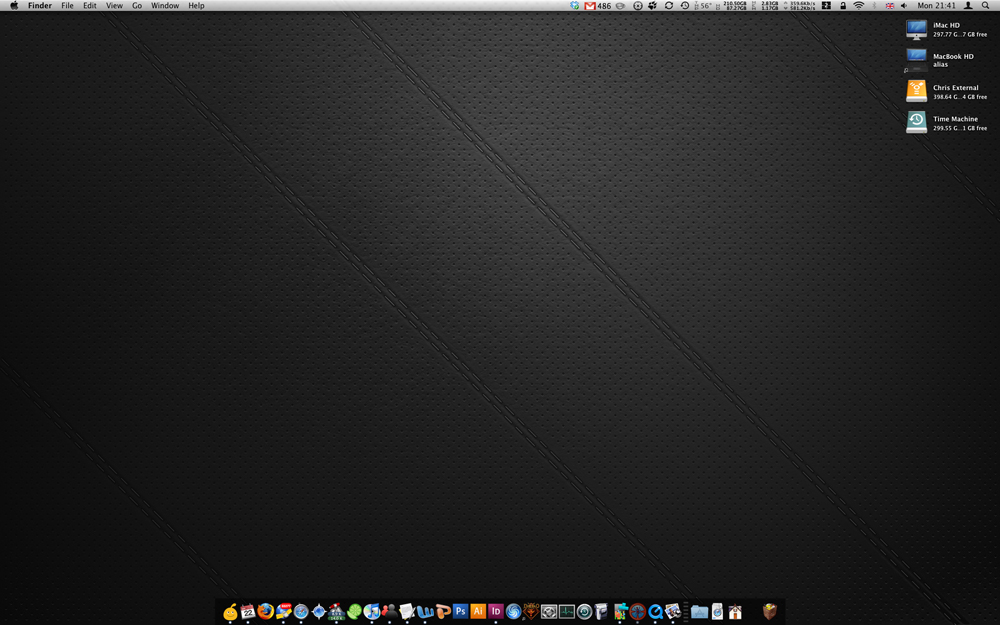Open Gmail notifier showing 486

598,6
